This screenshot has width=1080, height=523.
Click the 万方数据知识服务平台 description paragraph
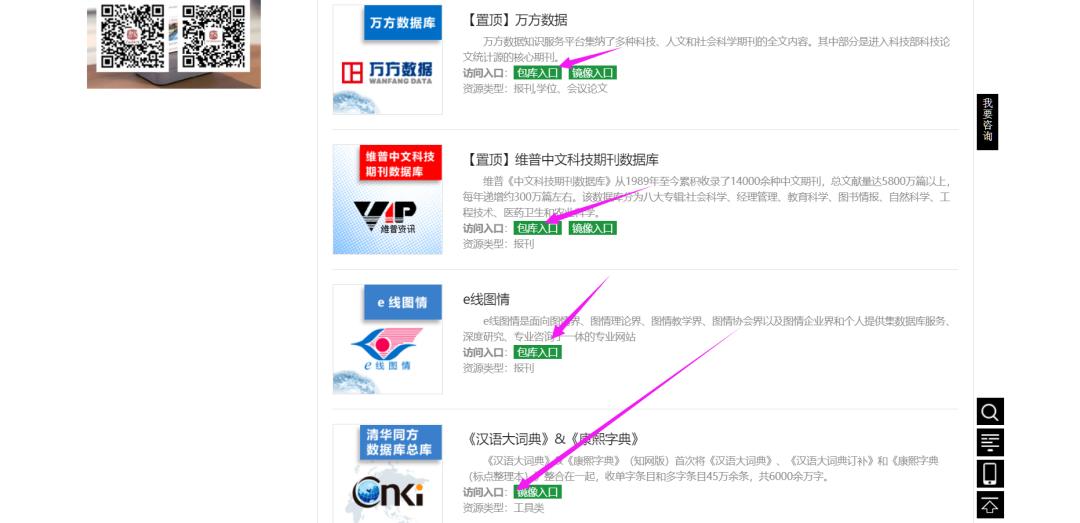(x=707, y=49)
